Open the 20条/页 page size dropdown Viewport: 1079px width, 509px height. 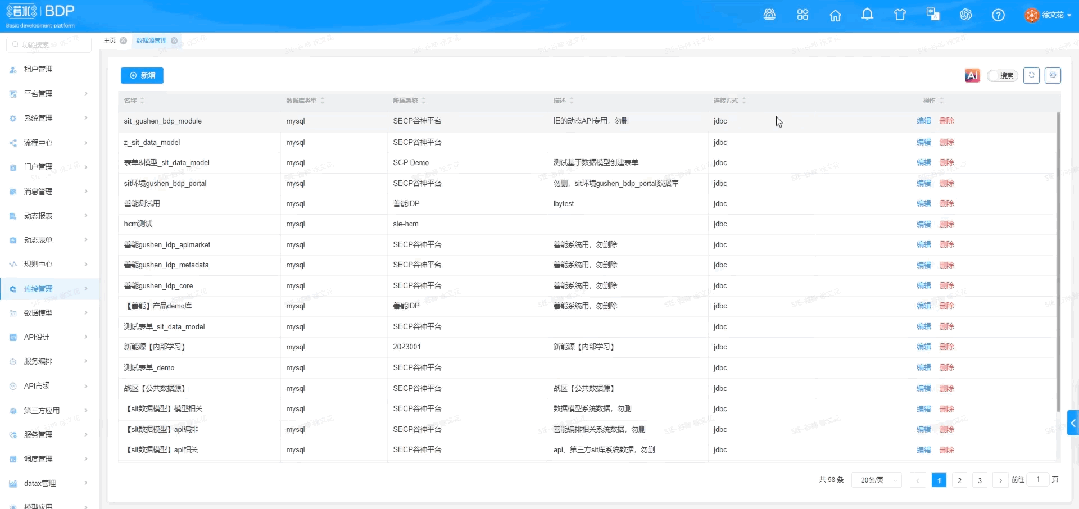pos(876,479)
